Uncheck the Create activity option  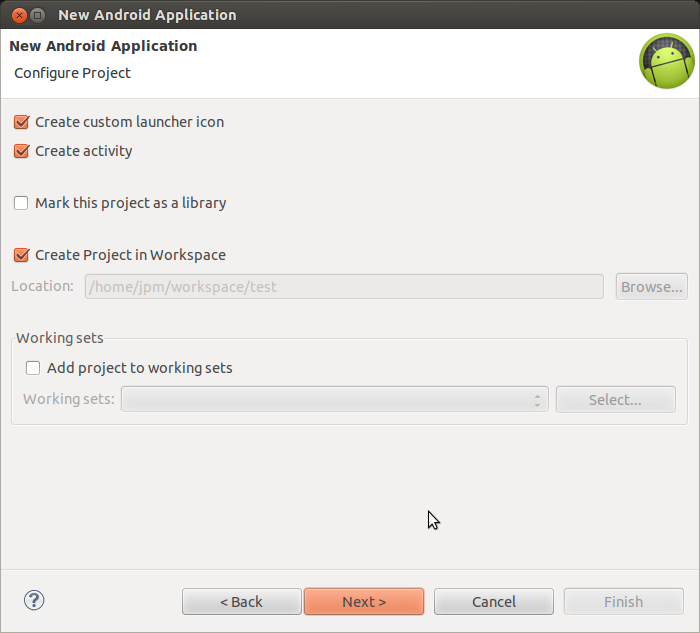(x=21, y=151)
